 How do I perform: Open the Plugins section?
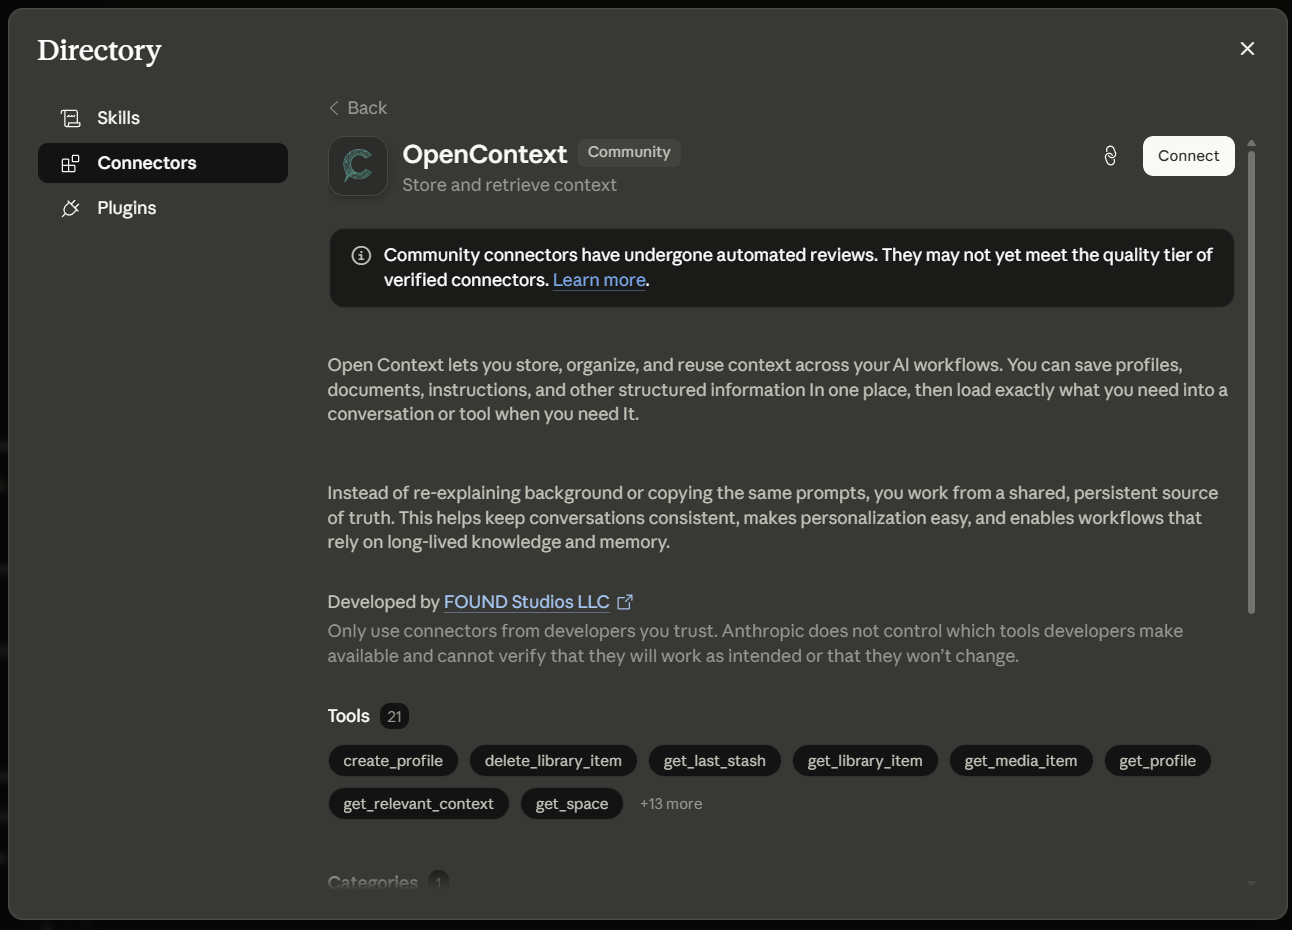[162, 208]
